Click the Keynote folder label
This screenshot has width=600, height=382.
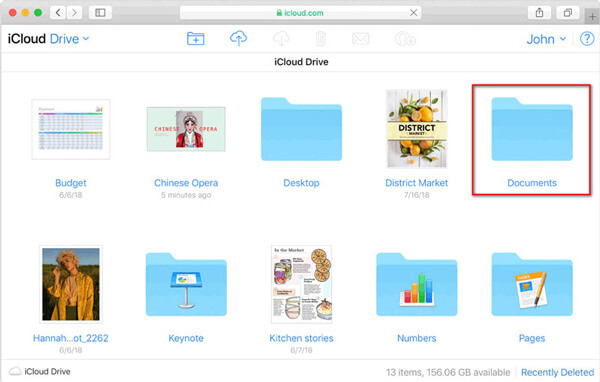pyautogui.click(x=186, y=338)
